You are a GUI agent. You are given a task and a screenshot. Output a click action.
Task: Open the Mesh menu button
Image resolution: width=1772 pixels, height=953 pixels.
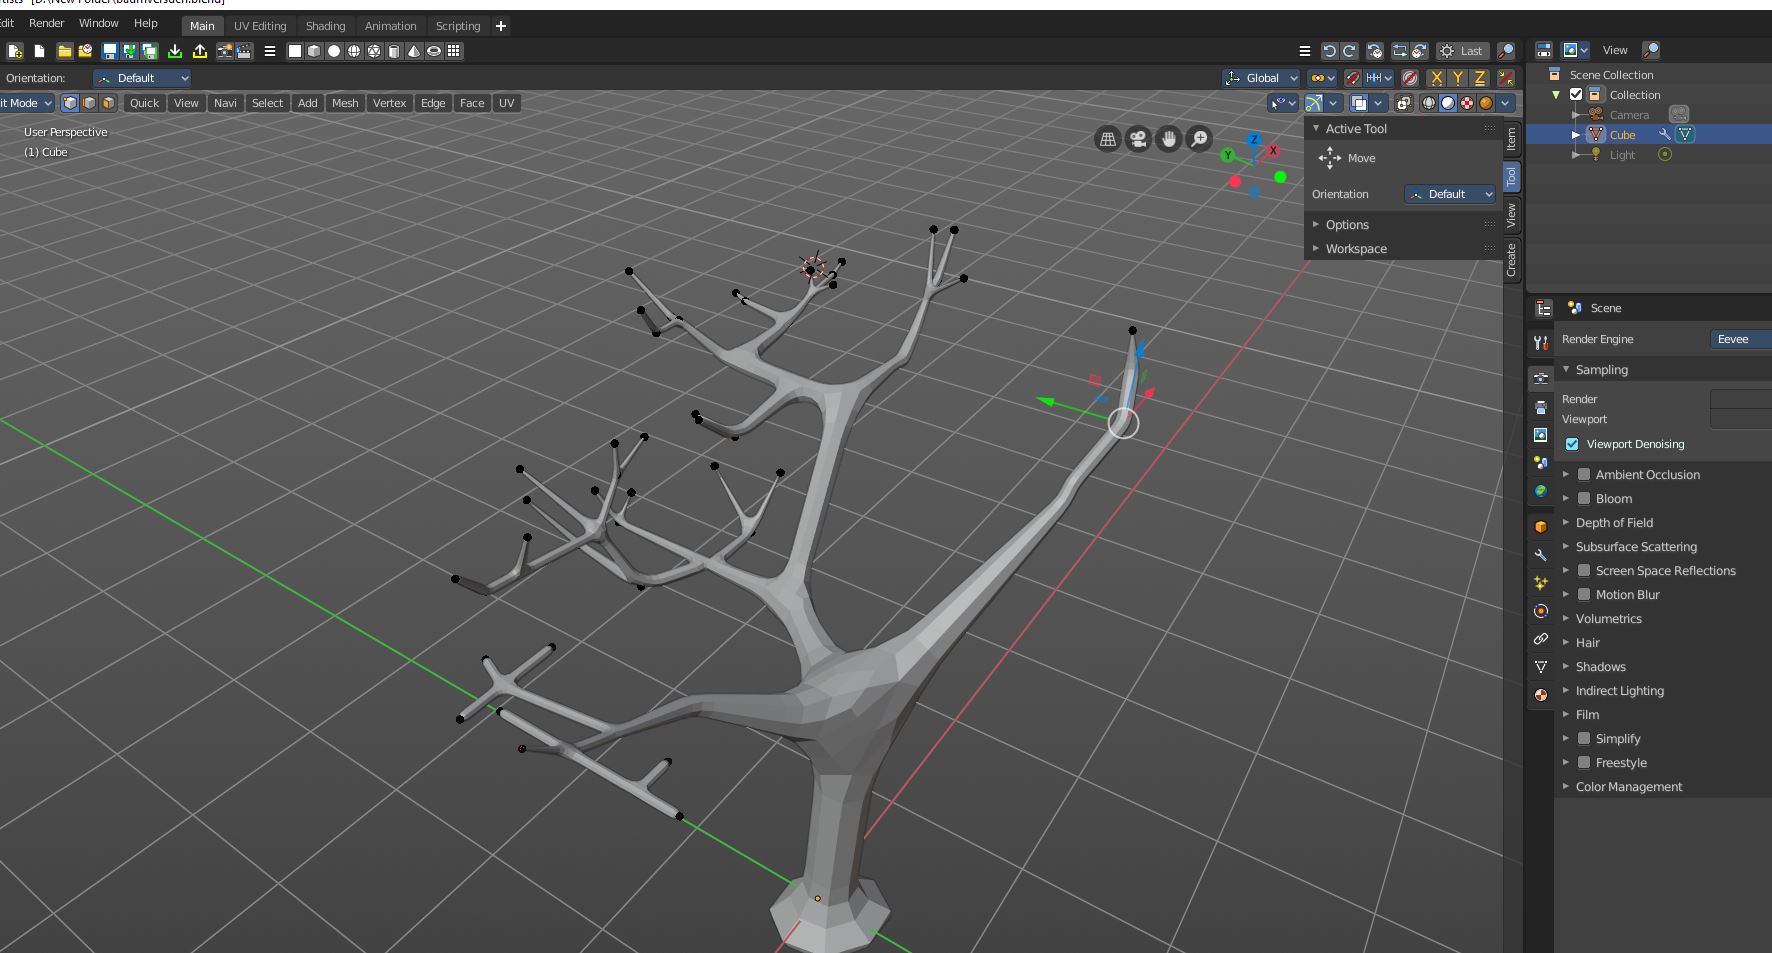345,103
